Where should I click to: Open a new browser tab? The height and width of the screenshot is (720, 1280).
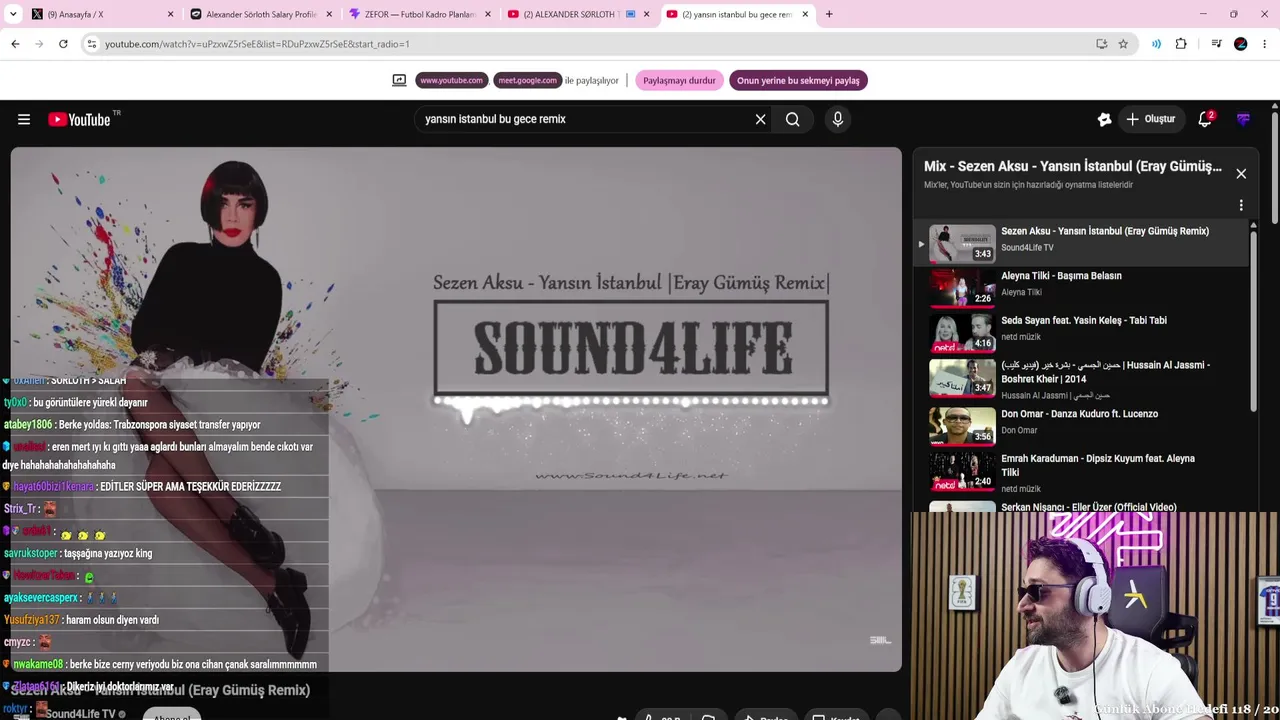[x=829, y=14]
